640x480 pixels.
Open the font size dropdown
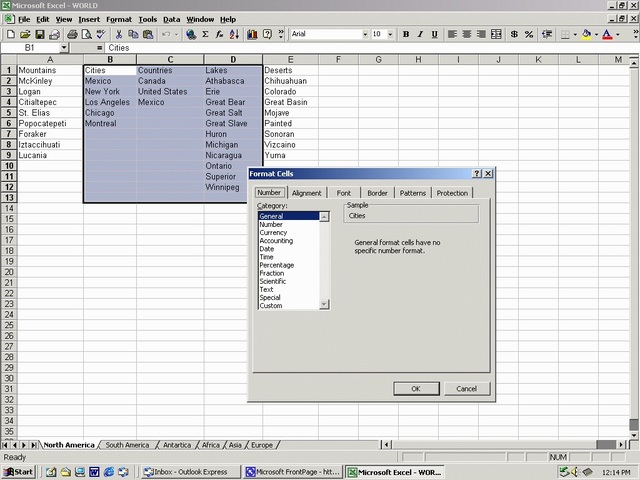click(390, 34)
